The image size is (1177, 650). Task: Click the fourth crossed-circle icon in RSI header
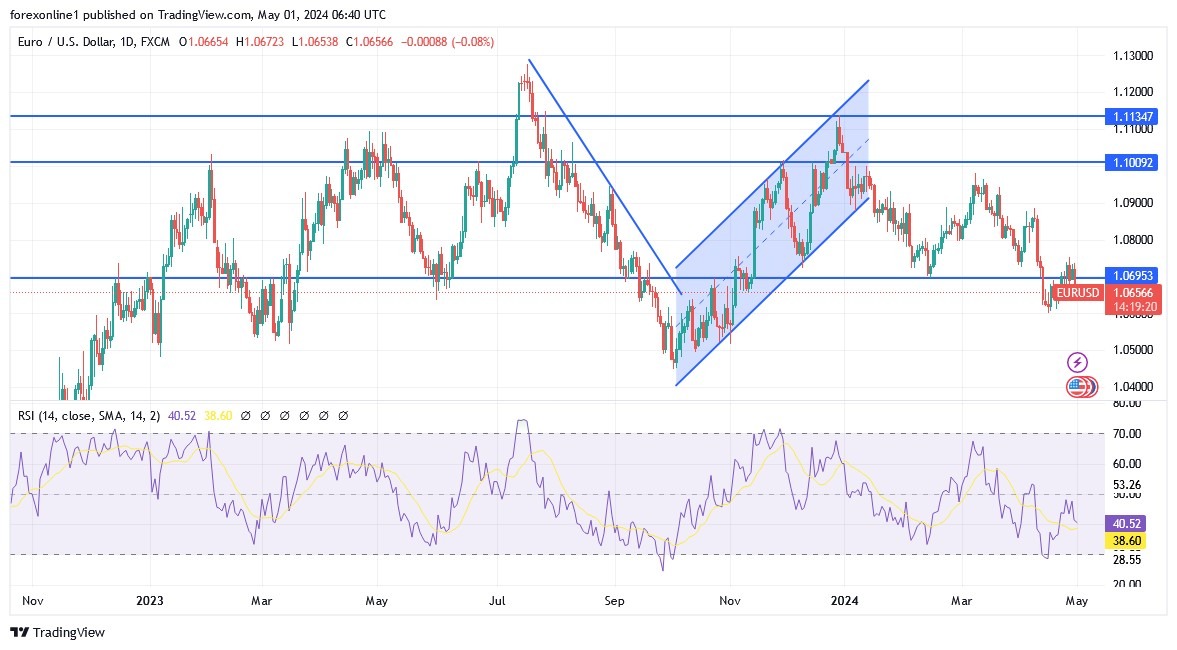[x=306, y=415]
